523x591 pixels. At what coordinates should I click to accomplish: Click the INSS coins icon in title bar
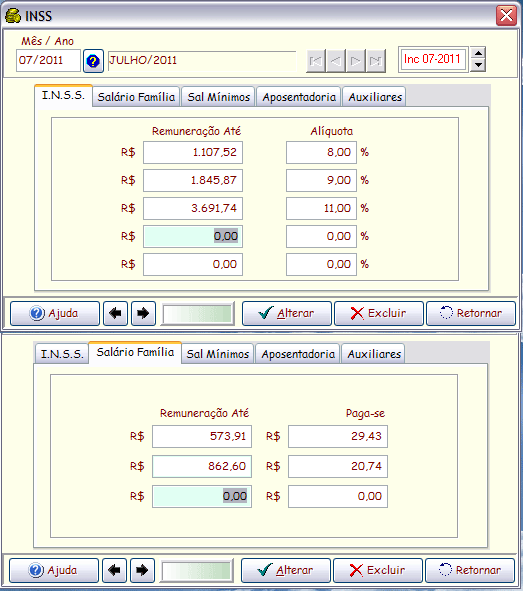click(12, 16)
